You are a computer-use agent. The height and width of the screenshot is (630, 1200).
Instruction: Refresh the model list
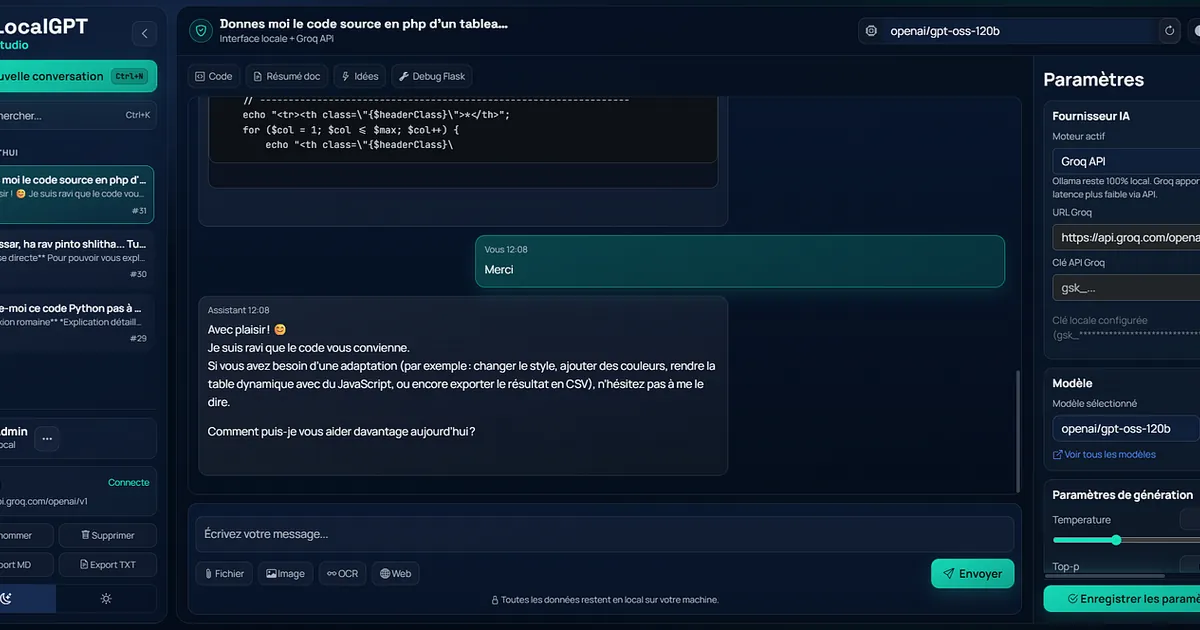[1169, 31]
